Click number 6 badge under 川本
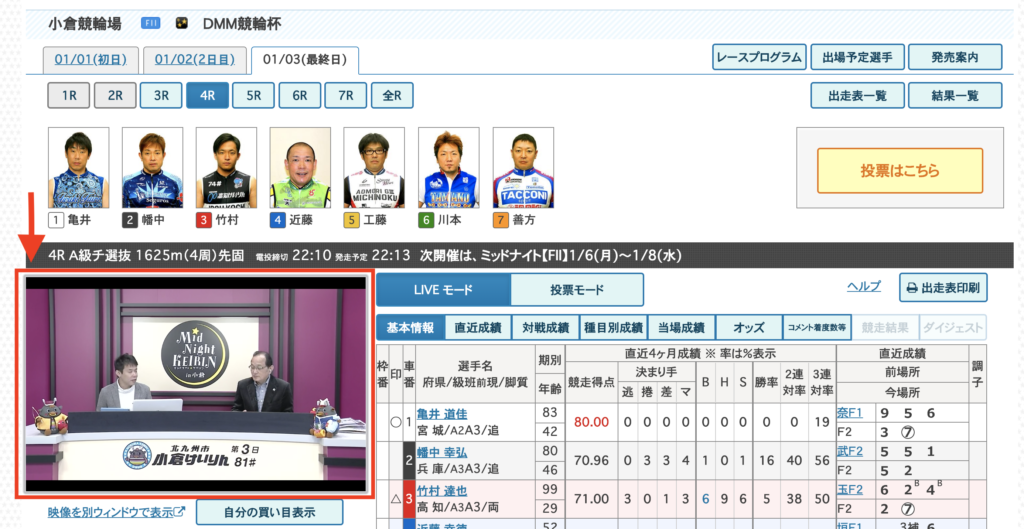 point(426,220)
